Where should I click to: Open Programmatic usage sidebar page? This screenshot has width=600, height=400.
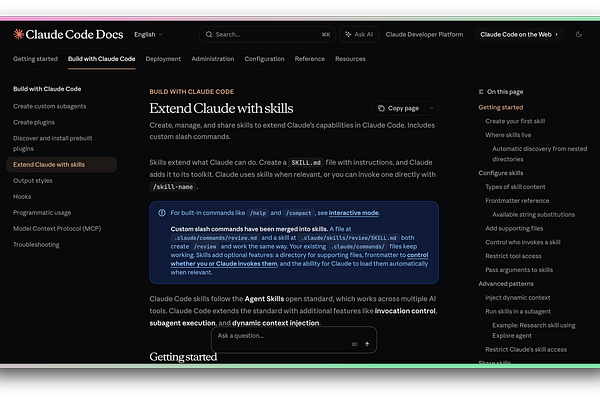[x=42, y=213]
